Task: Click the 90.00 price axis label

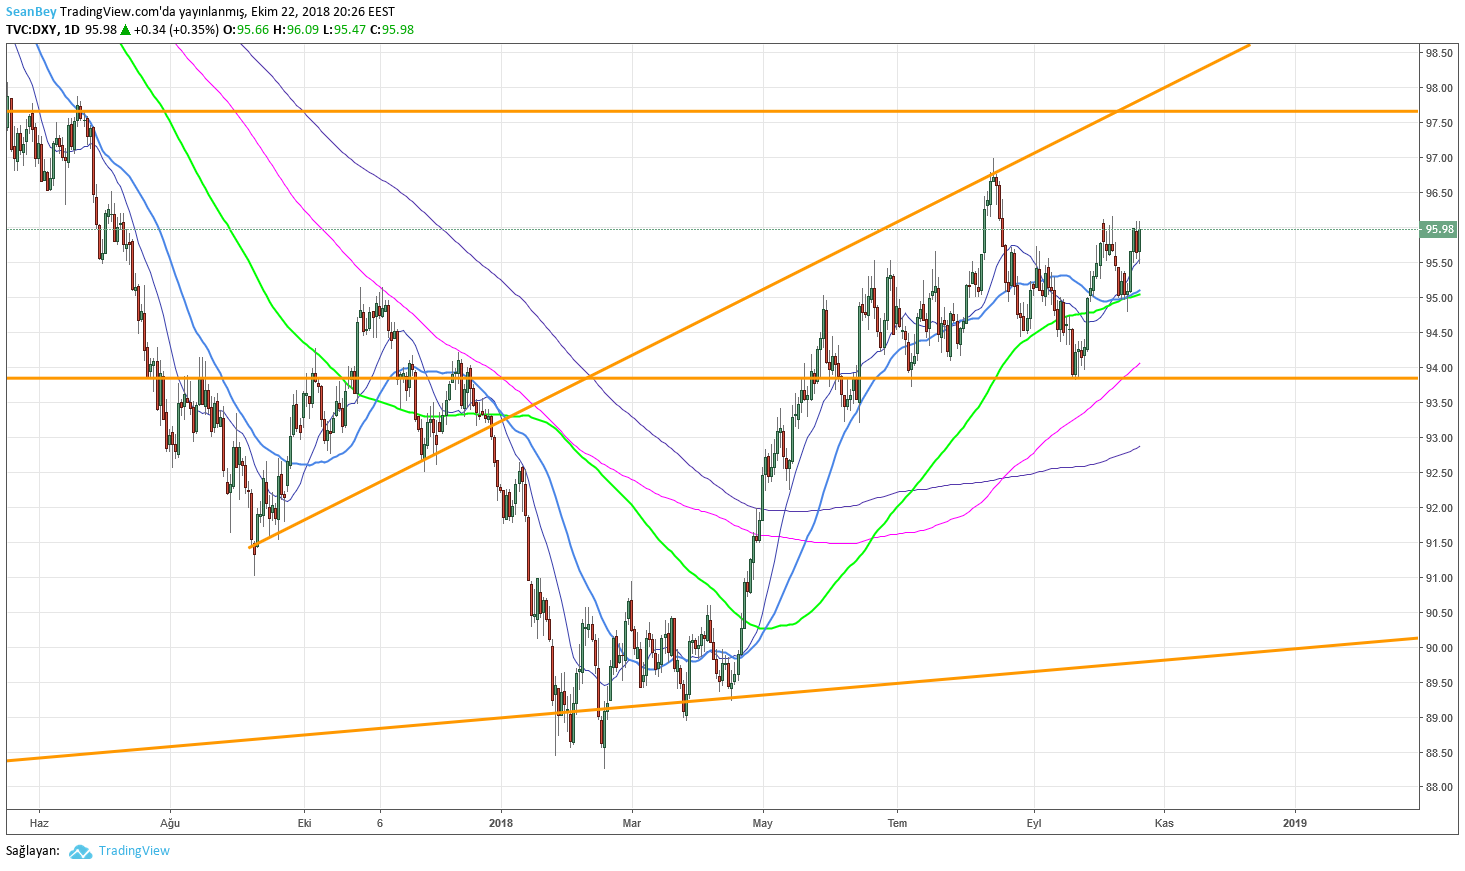Action: (x=1439, y=648)
